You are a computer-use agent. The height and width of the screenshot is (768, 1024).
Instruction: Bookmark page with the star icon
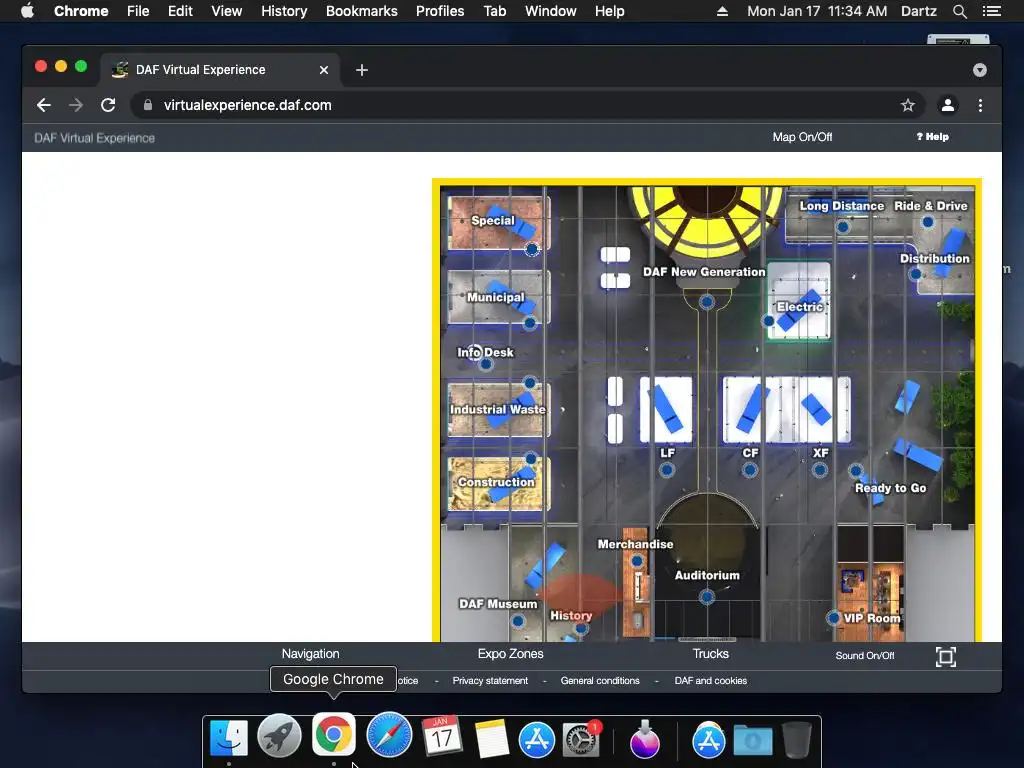908,105
